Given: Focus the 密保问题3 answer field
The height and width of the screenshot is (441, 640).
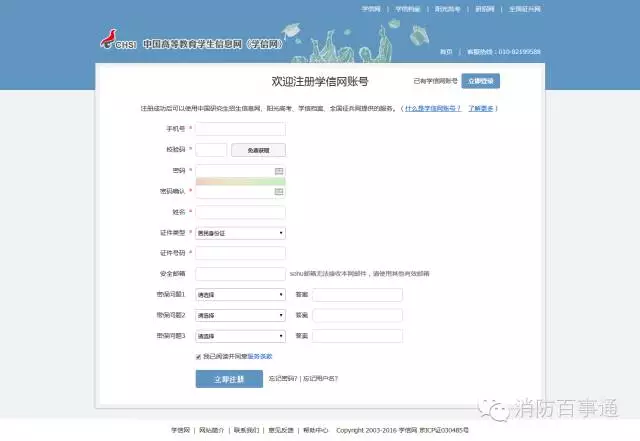Looking at the screenshot, I should point(358,336).
